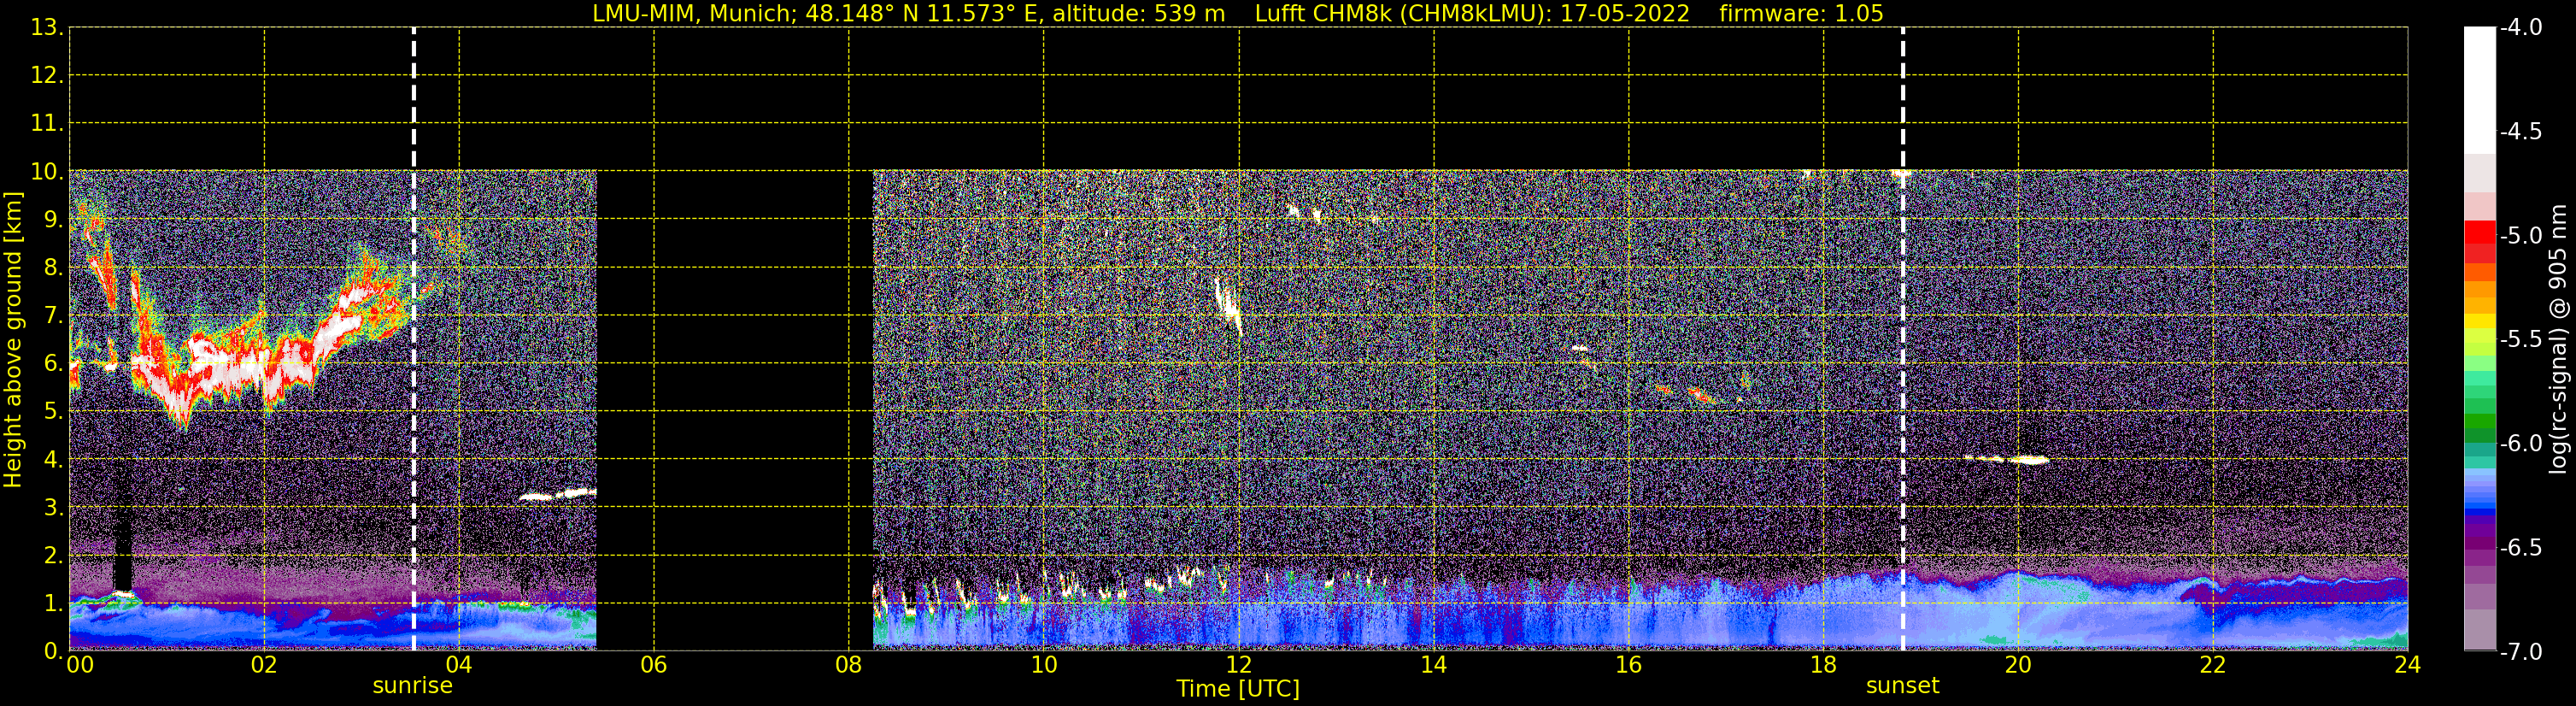Click the height tick label '7.' on the y-axis
The height and width of the screenshot is (706, 2576).
click(x=53, y=316)
